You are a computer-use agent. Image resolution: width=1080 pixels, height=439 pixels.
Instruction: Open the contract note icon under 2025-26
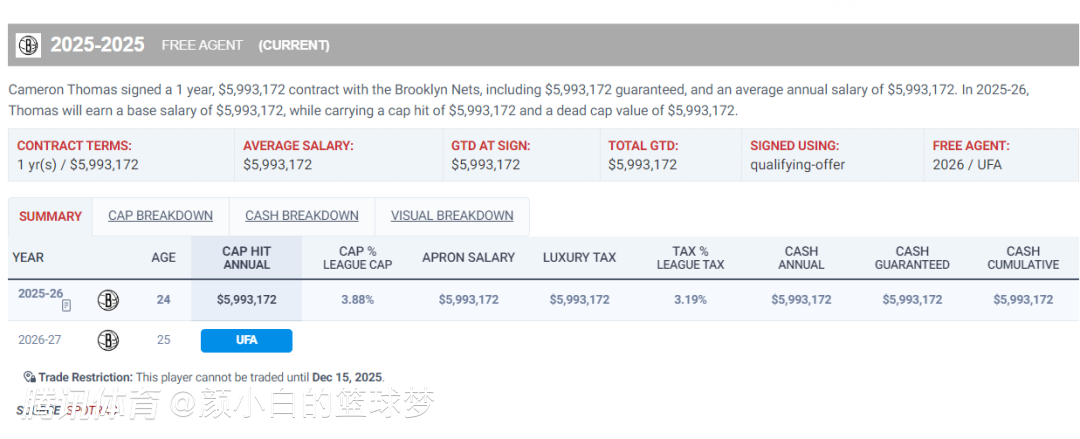coord(66,305)
